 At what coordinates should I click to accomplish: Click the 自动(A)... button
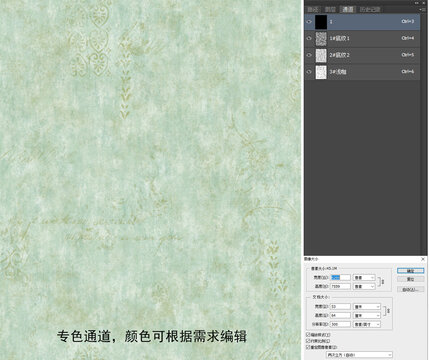[x=410, y=289]
